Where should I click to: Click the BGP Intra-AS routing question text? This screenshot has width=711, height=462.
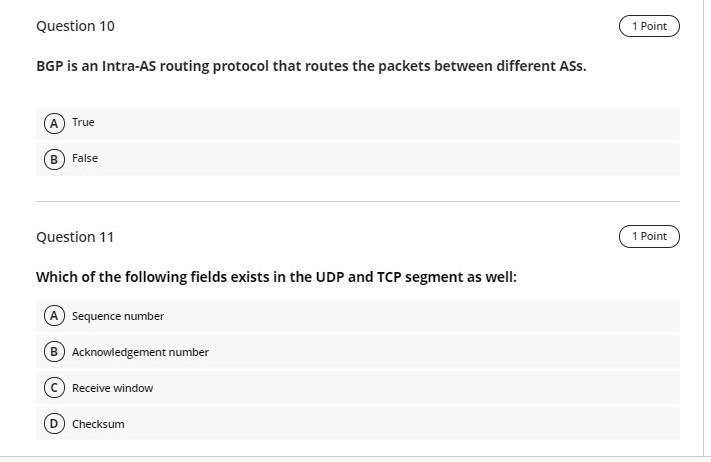pyautogui.click(x=311, y=66)
